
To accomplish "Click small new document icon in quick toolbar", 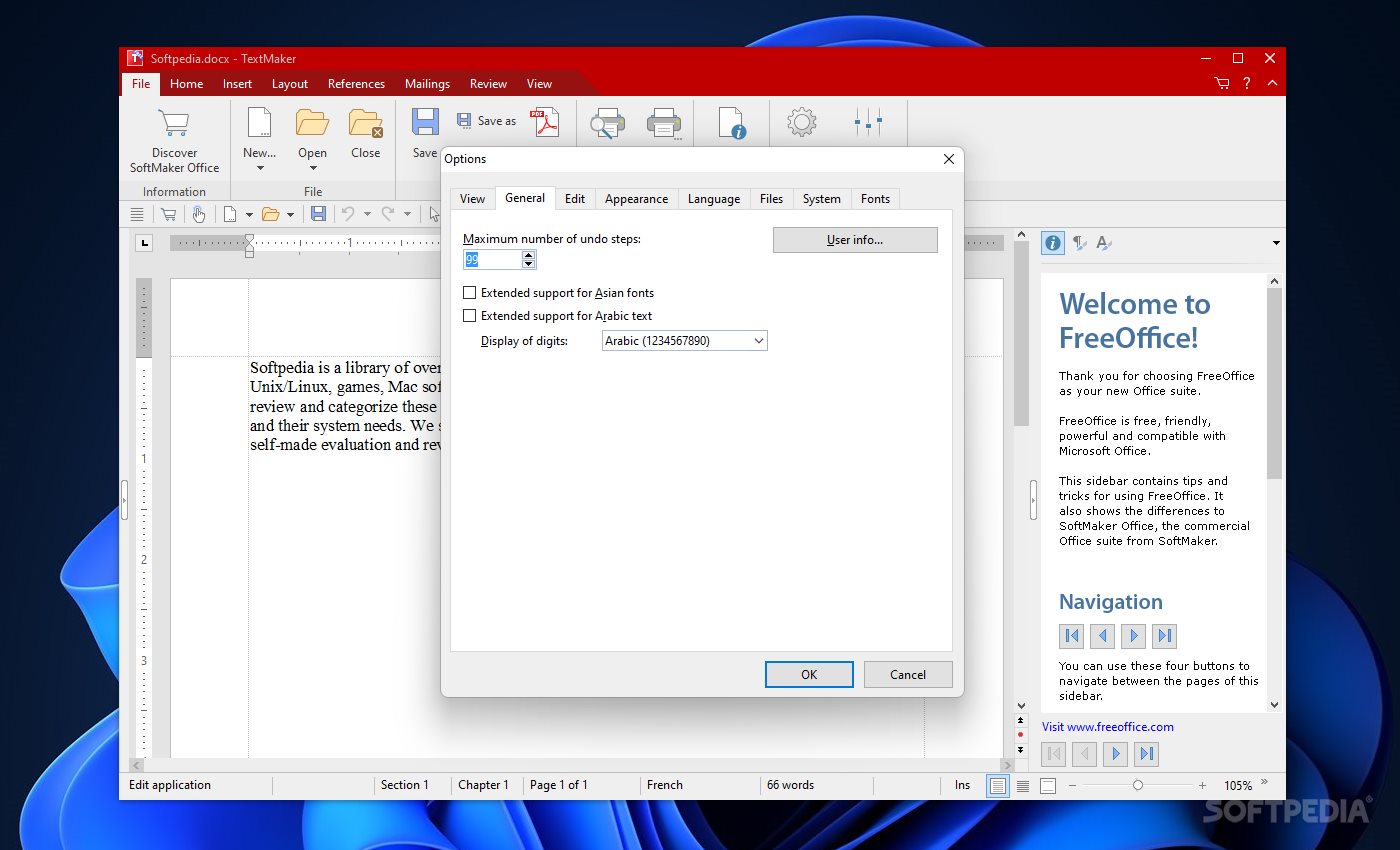I will (x=229, y=214).
